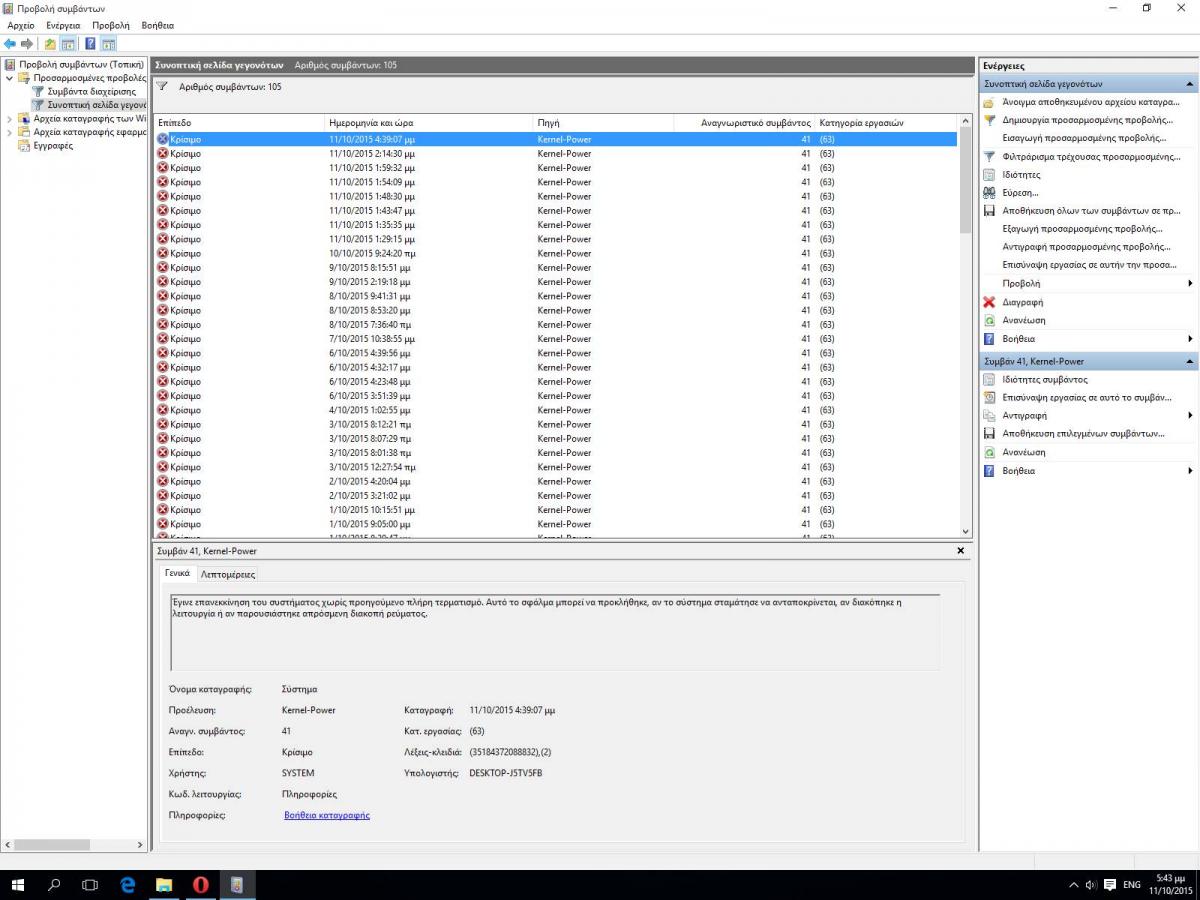This screenshot has width=1200, height=900.
Task: Click the up-one-level folder toolbar icon
Action: [x=50, y=44]
